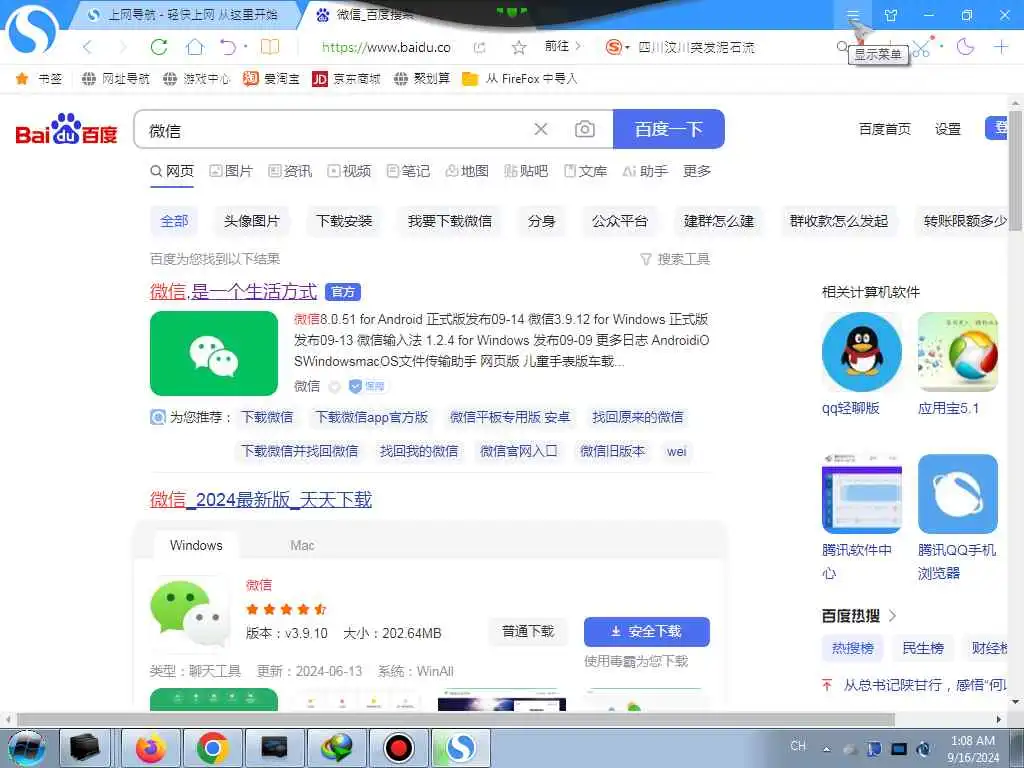Screen dimensions: 1024x768
Task: Expand 更多 search categories
Action: tap(697, 171)
